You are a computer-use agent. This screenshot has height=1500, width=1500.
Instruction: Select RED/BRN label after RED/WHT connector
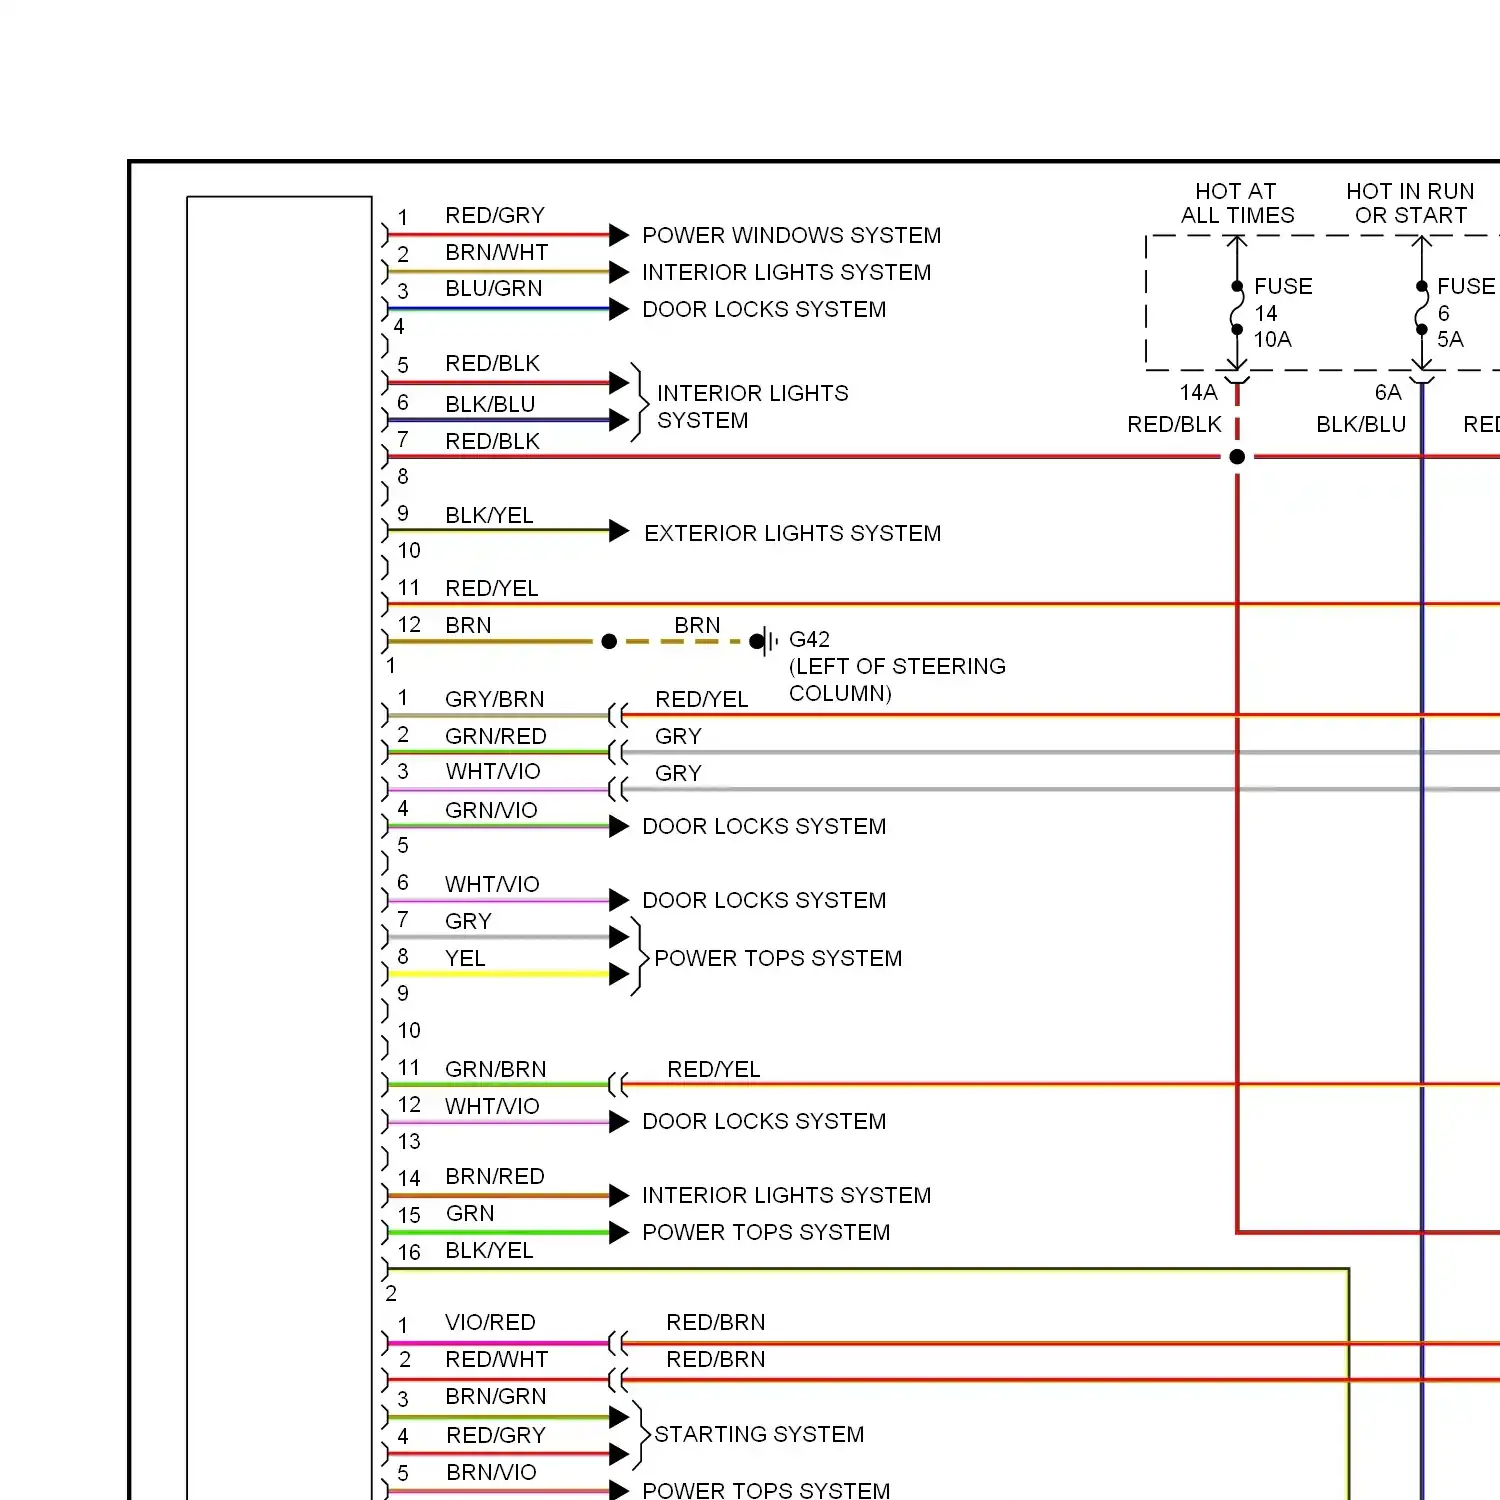[x=716, y=1359]
